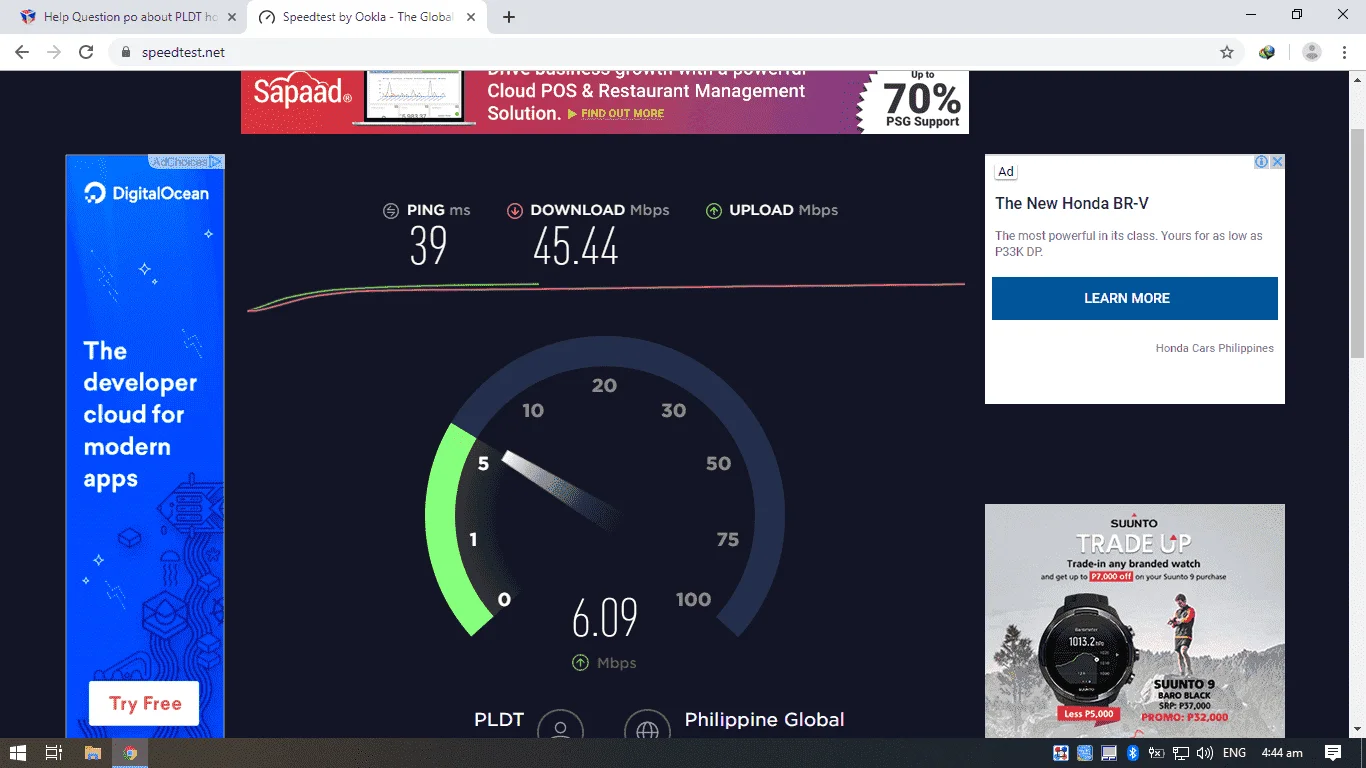This screenshot has width=1366, height=768.
Task: Click the download arrow icon beside DOWNLOAD
Action: tap(515, 211)
